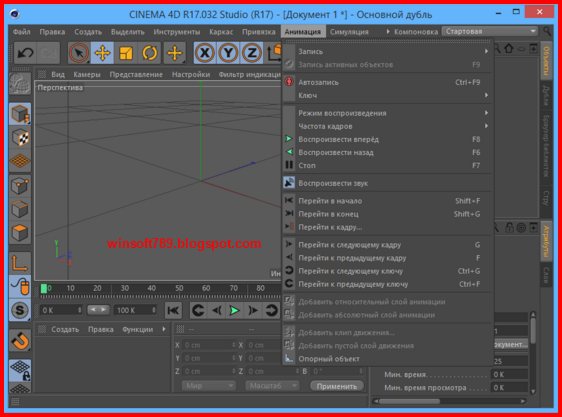
Task: Open the Объекты side tab
Action: (x=546, y=61)
